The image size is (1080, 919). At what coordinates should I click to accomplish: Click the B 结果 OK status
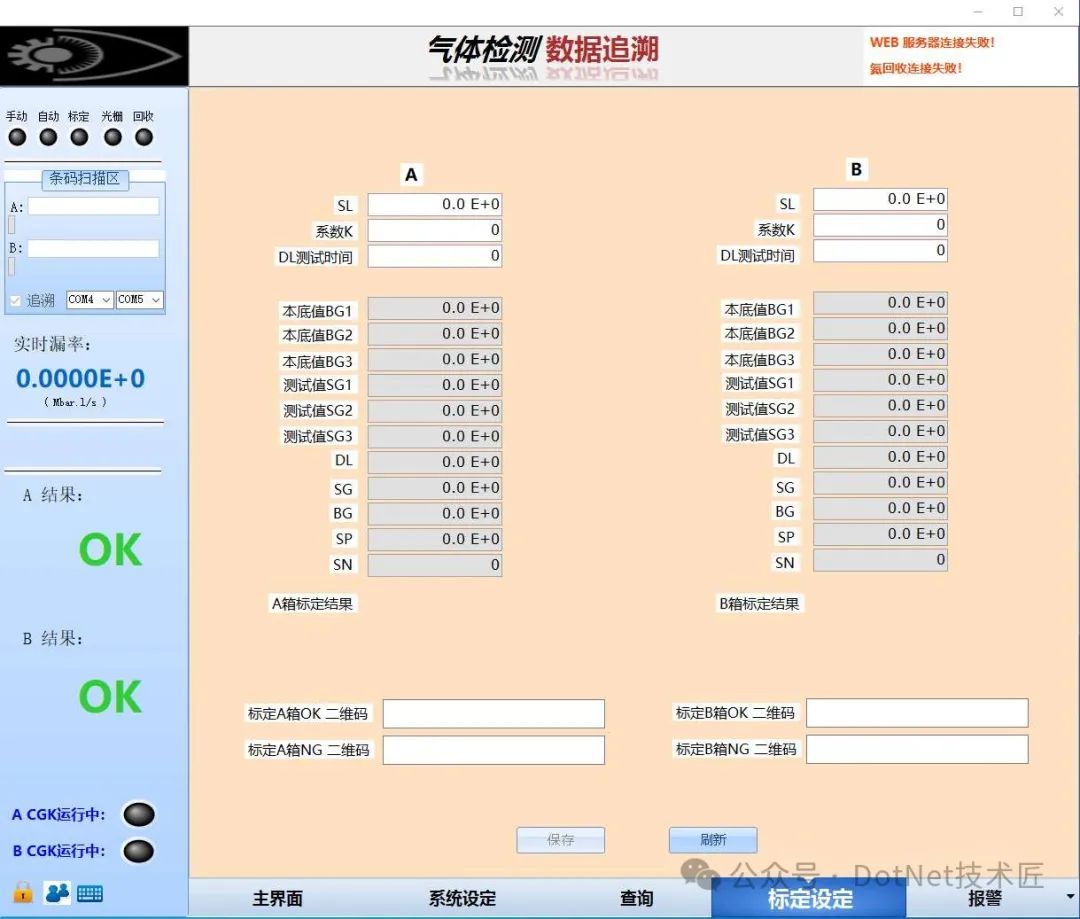tap(110, 696)
